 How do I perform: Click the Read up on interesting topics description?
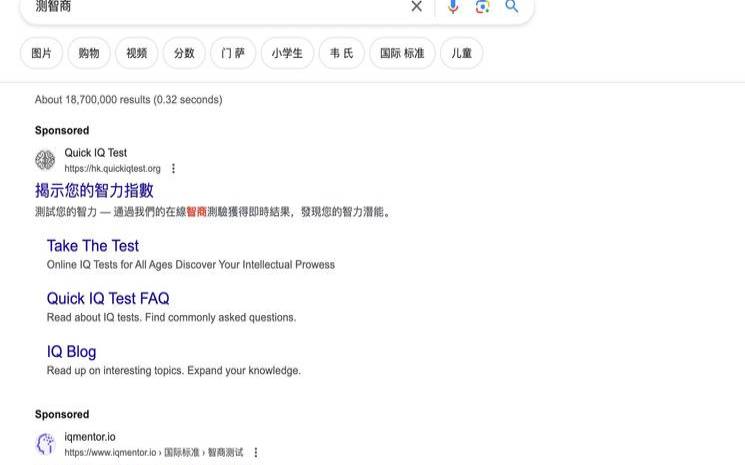click(173, 370)
